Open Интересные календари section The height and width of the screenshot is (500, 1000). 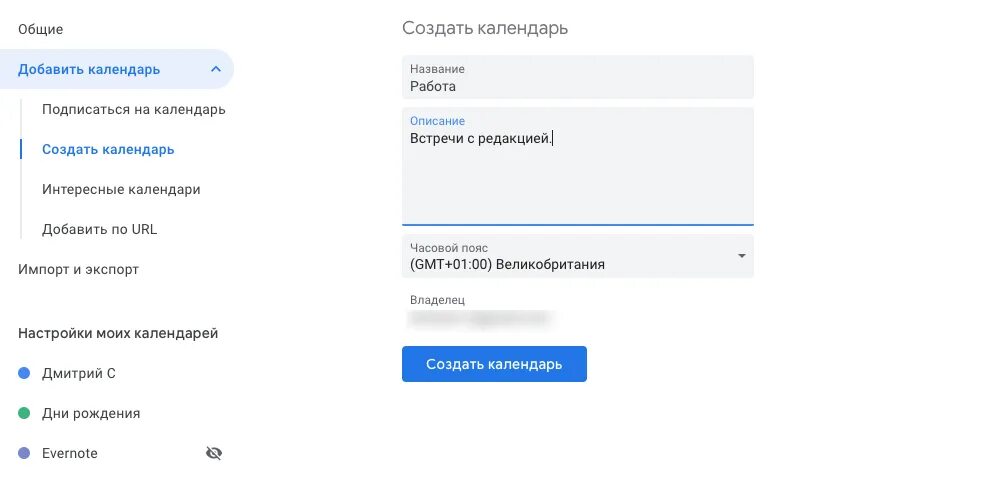click(121, 189)
